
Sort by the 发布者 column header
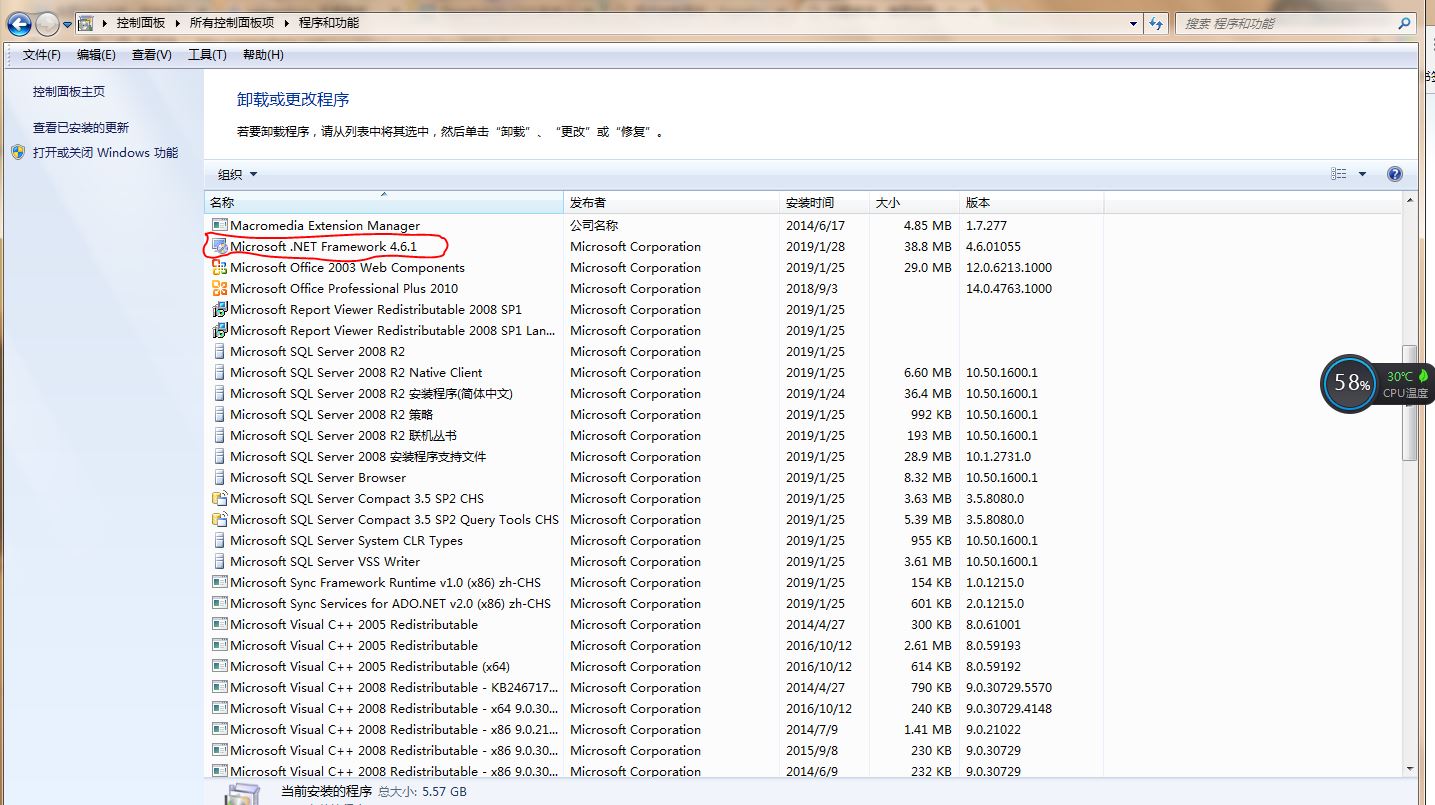coord(672,203)
